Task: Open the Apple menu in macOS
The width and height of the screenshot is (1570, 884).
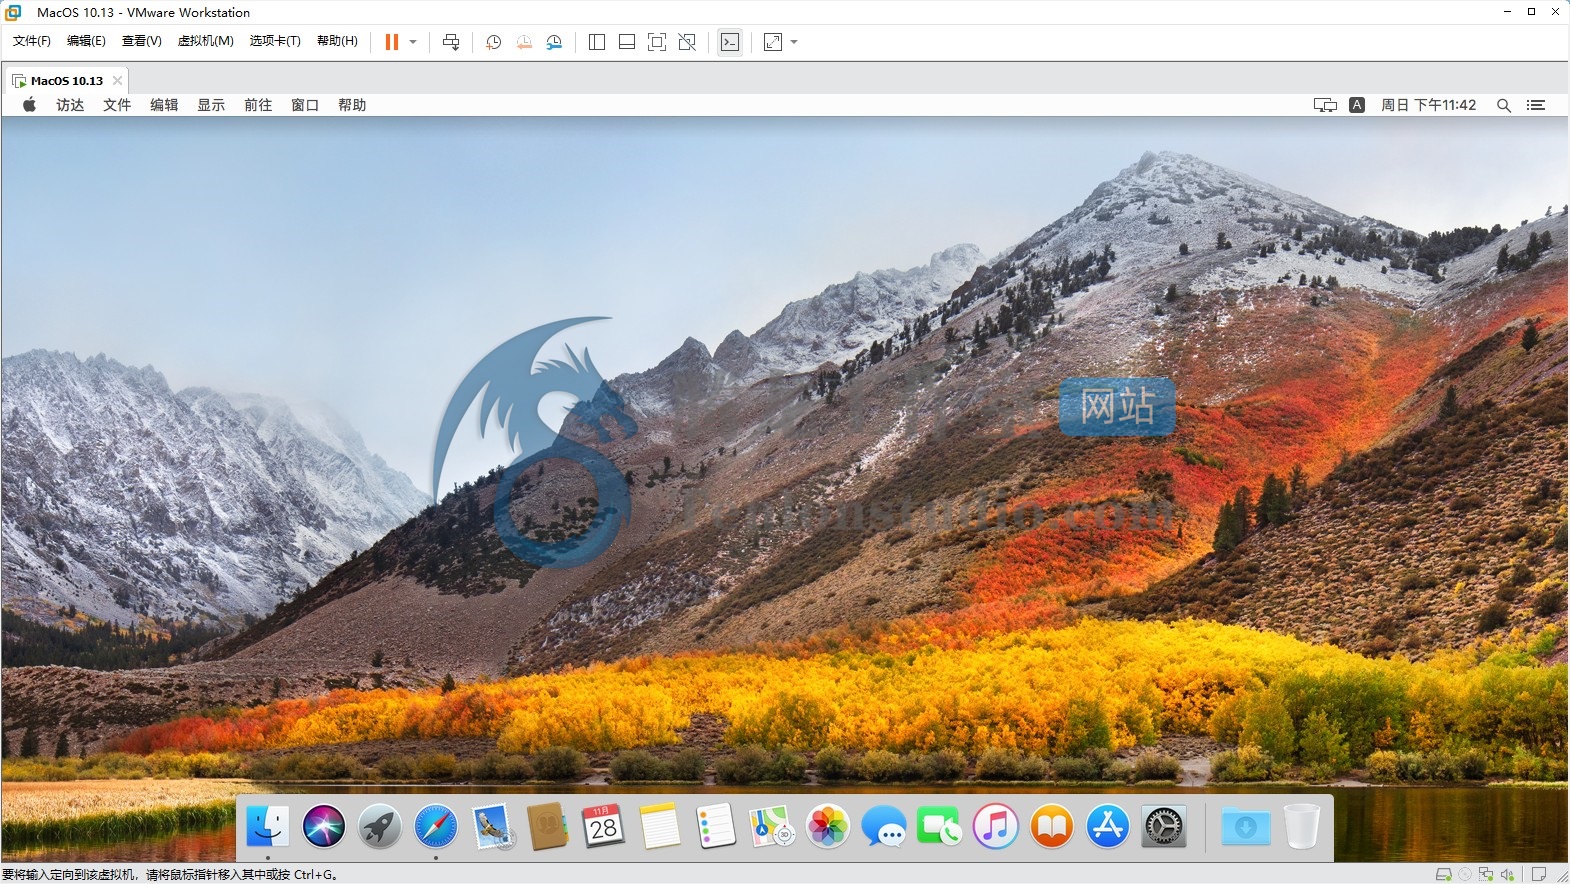Action: tap(30, 105)
